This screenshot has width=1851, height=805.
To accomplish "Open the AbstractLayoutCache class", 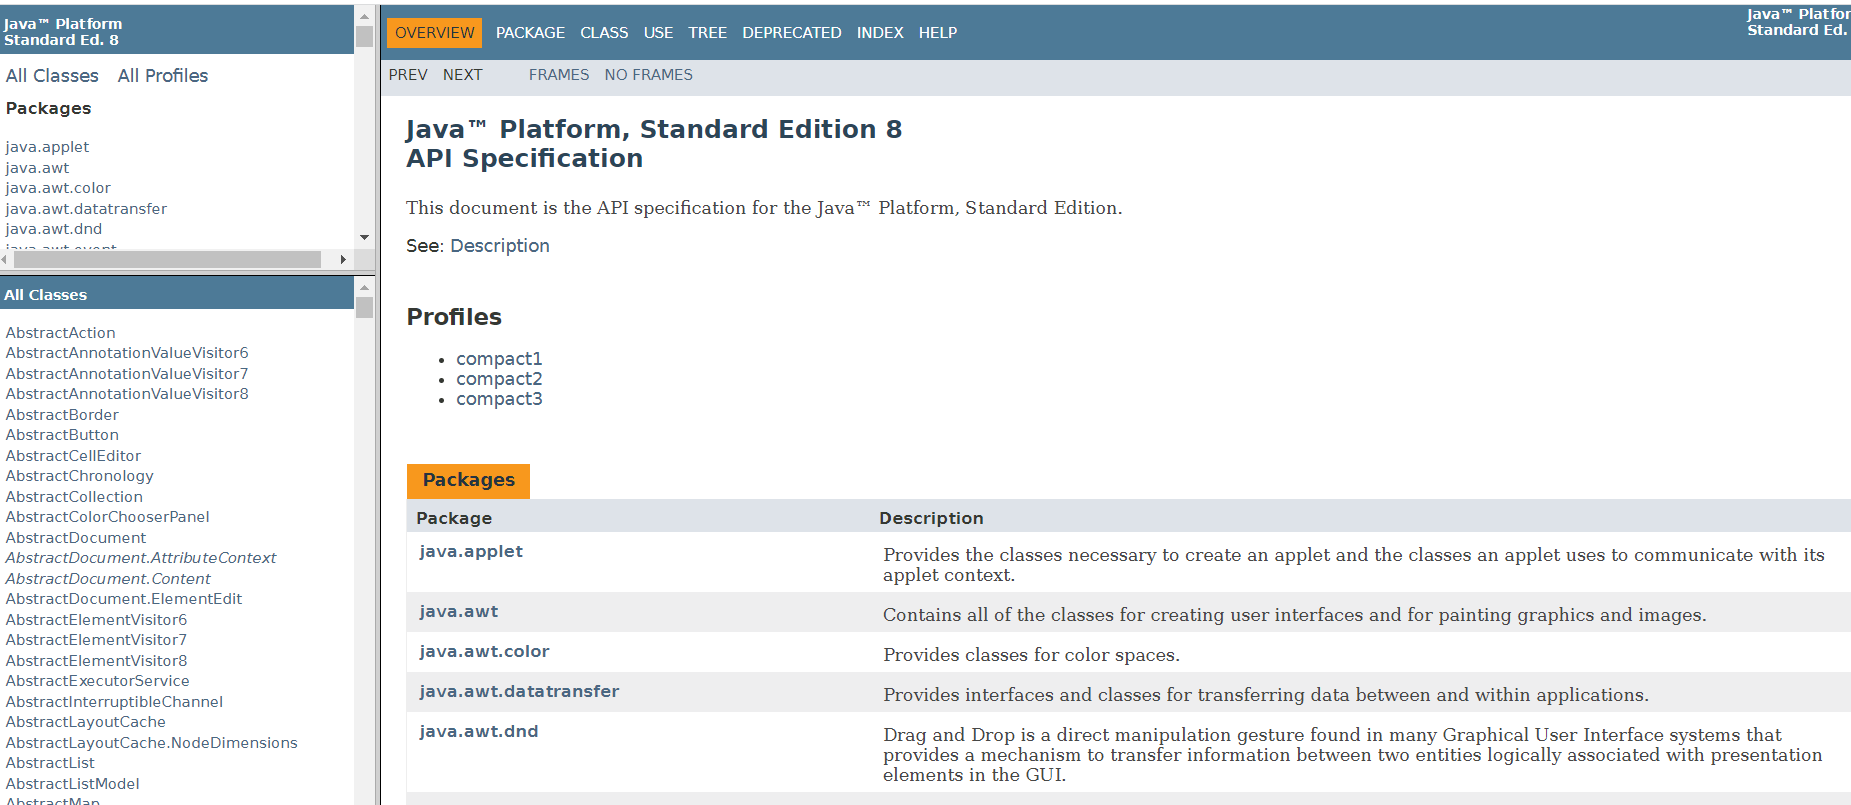I will tap(86, 722).
